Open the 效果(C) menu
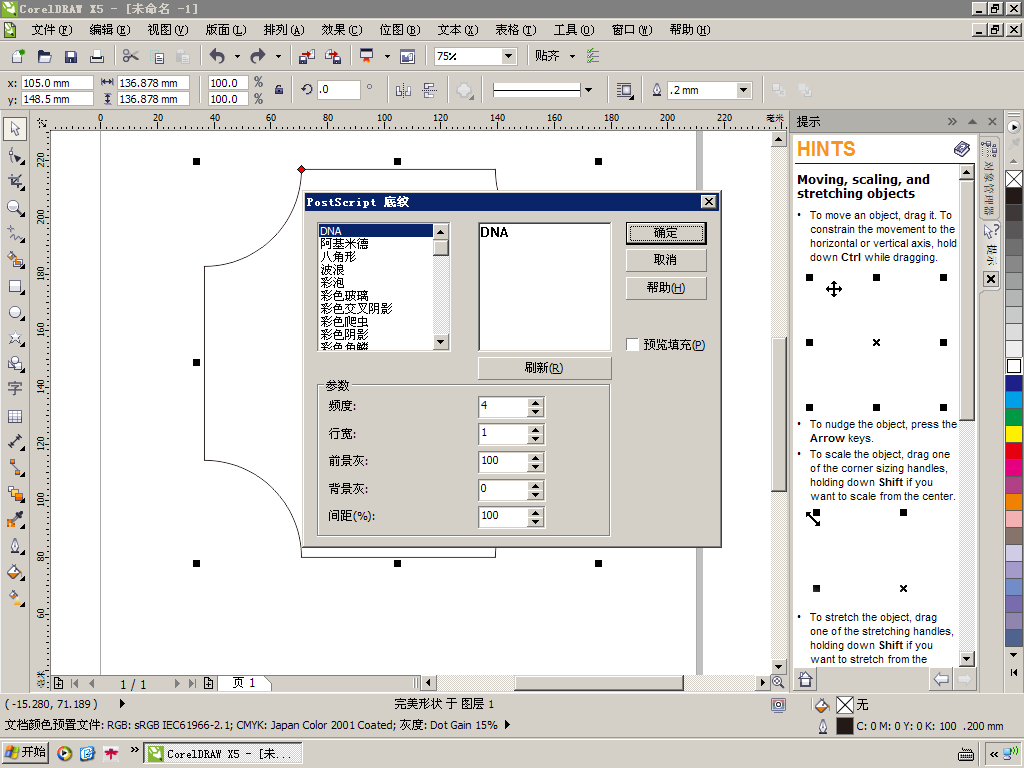The width and height of the screenshot is (1024, 768). pos(342,30)
